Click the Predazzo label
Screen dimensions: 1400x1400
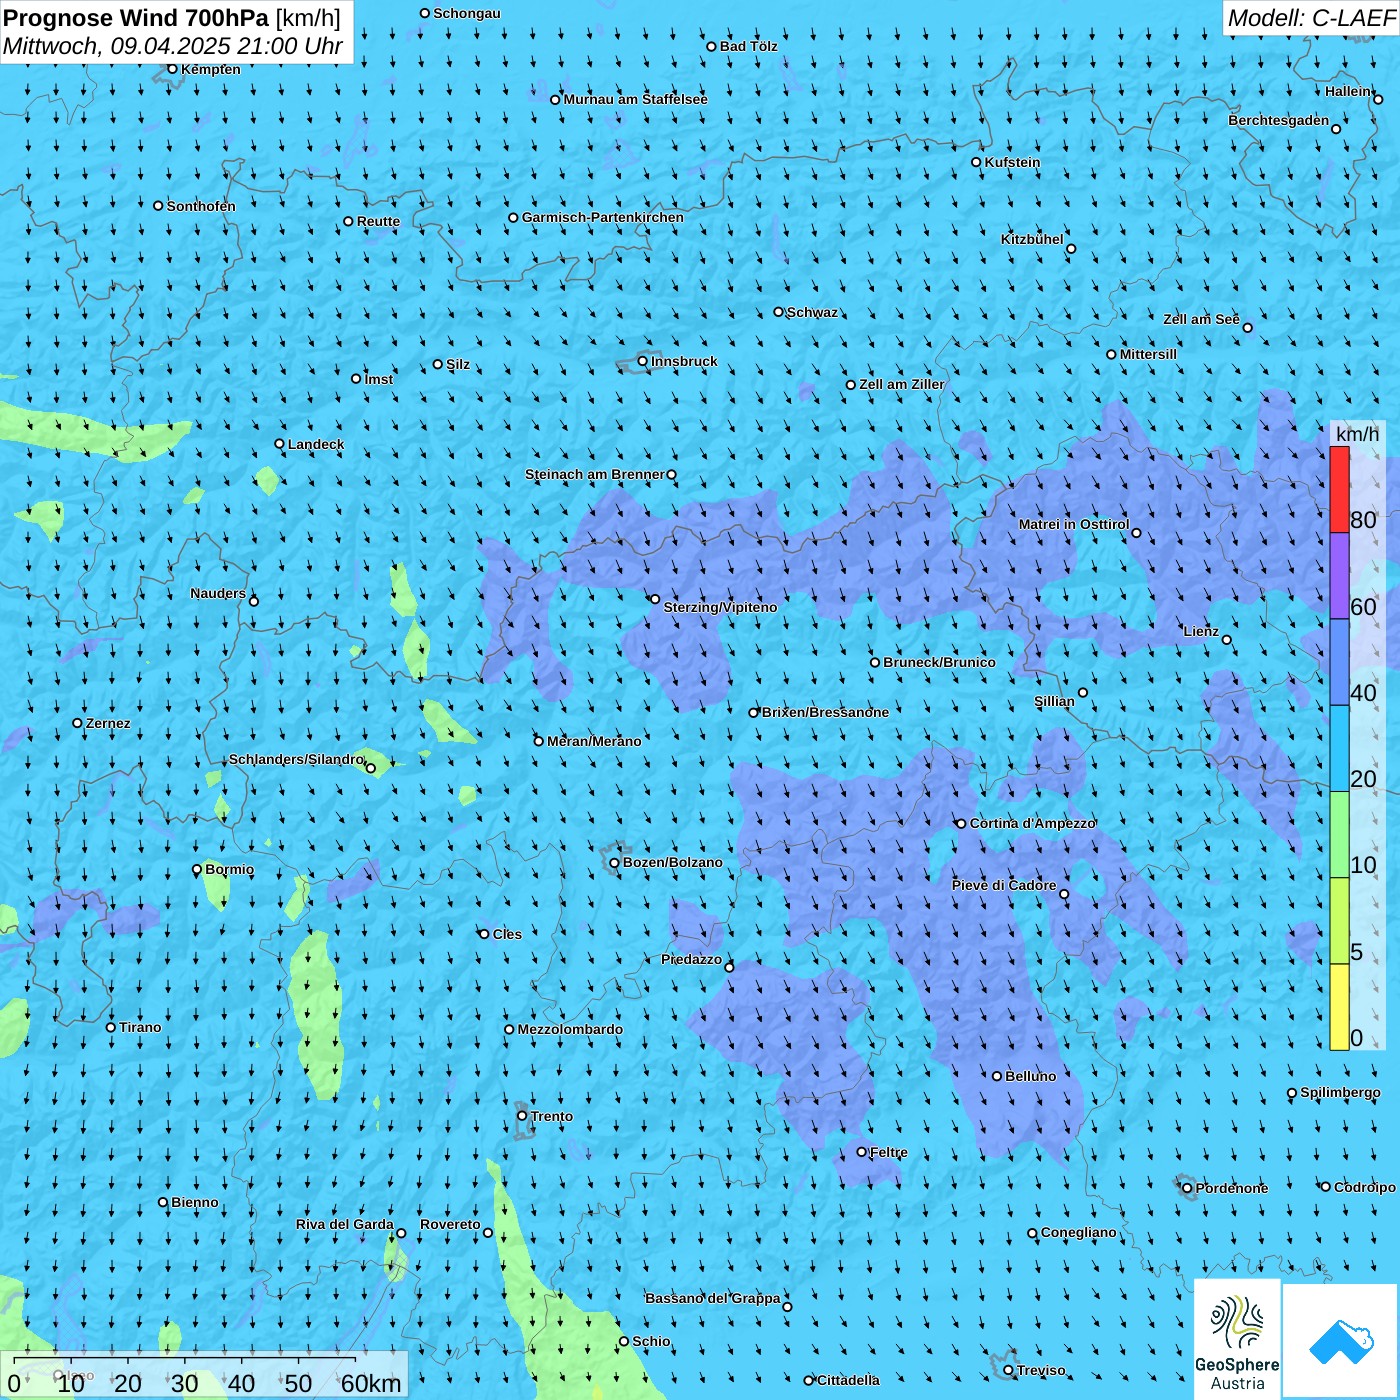point(691,959)
